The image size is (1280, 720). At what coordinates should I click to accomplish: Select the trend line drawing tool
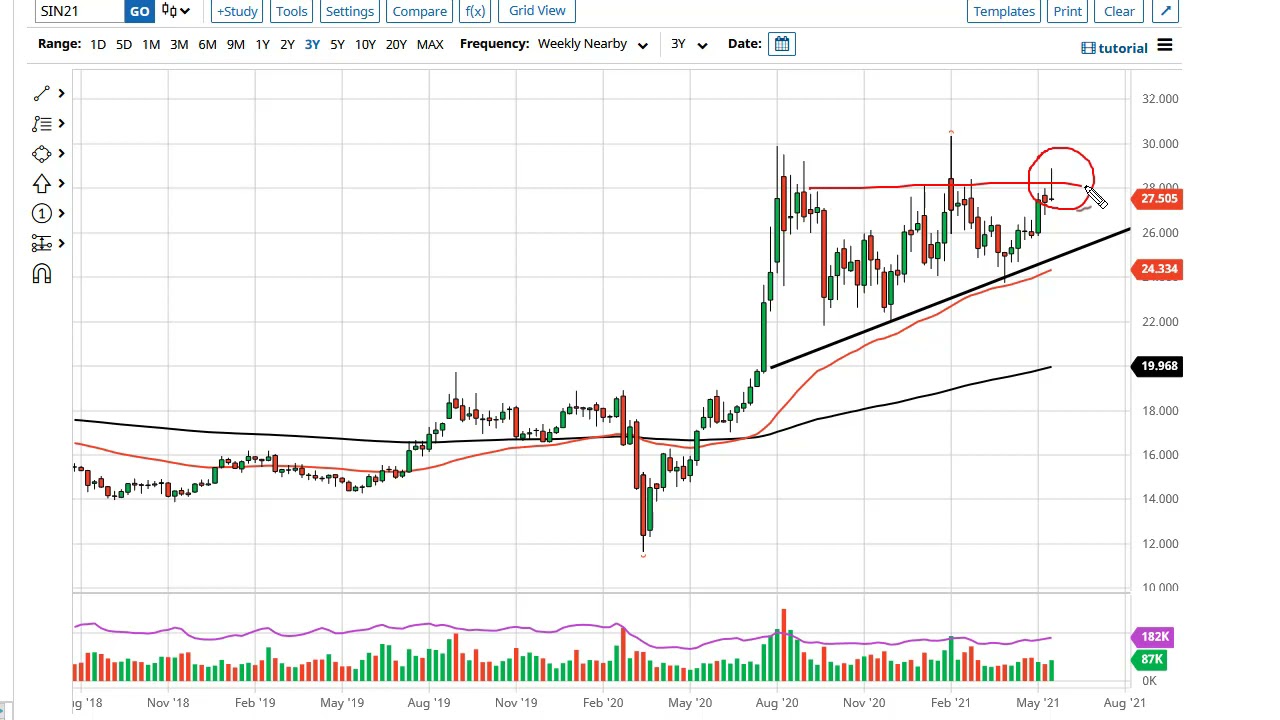click(x=41, y=93)
